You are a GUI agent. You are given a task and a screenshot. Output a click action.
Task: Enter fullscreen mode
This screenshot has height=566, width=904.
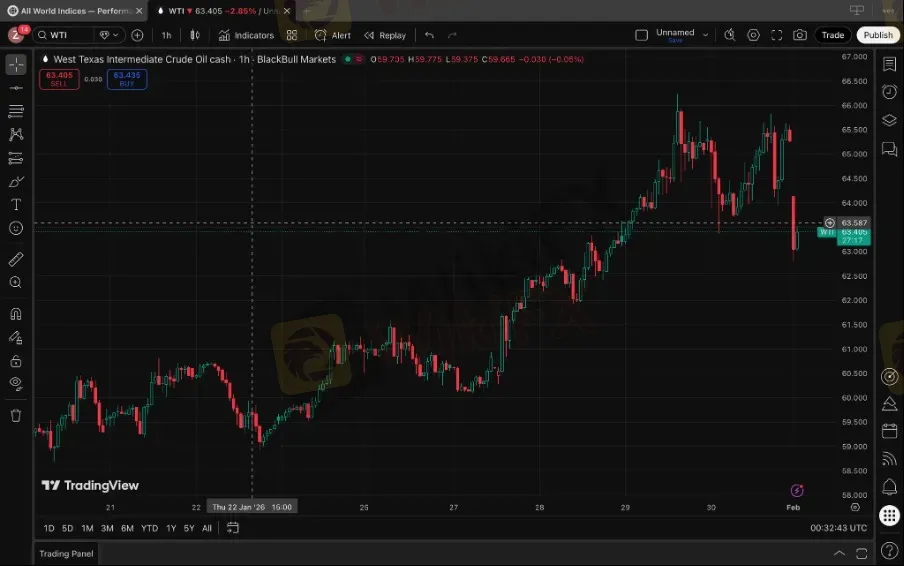coord(777,35)
